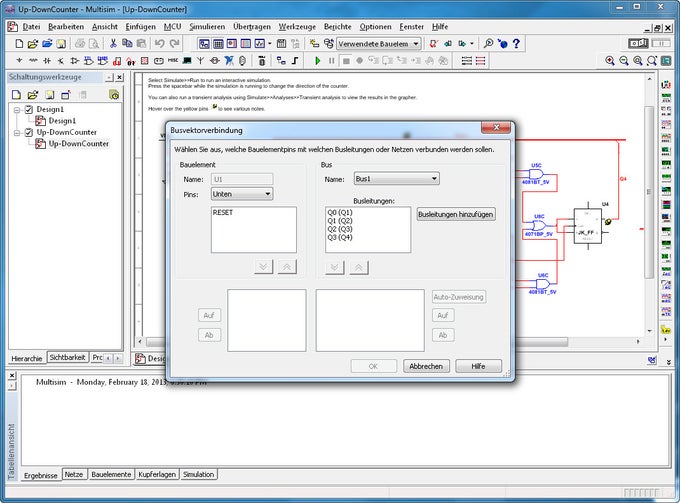This screenshot has width=680, height=503.
Task: Open the Optionen menu
Action: click(x=375, y=26)
